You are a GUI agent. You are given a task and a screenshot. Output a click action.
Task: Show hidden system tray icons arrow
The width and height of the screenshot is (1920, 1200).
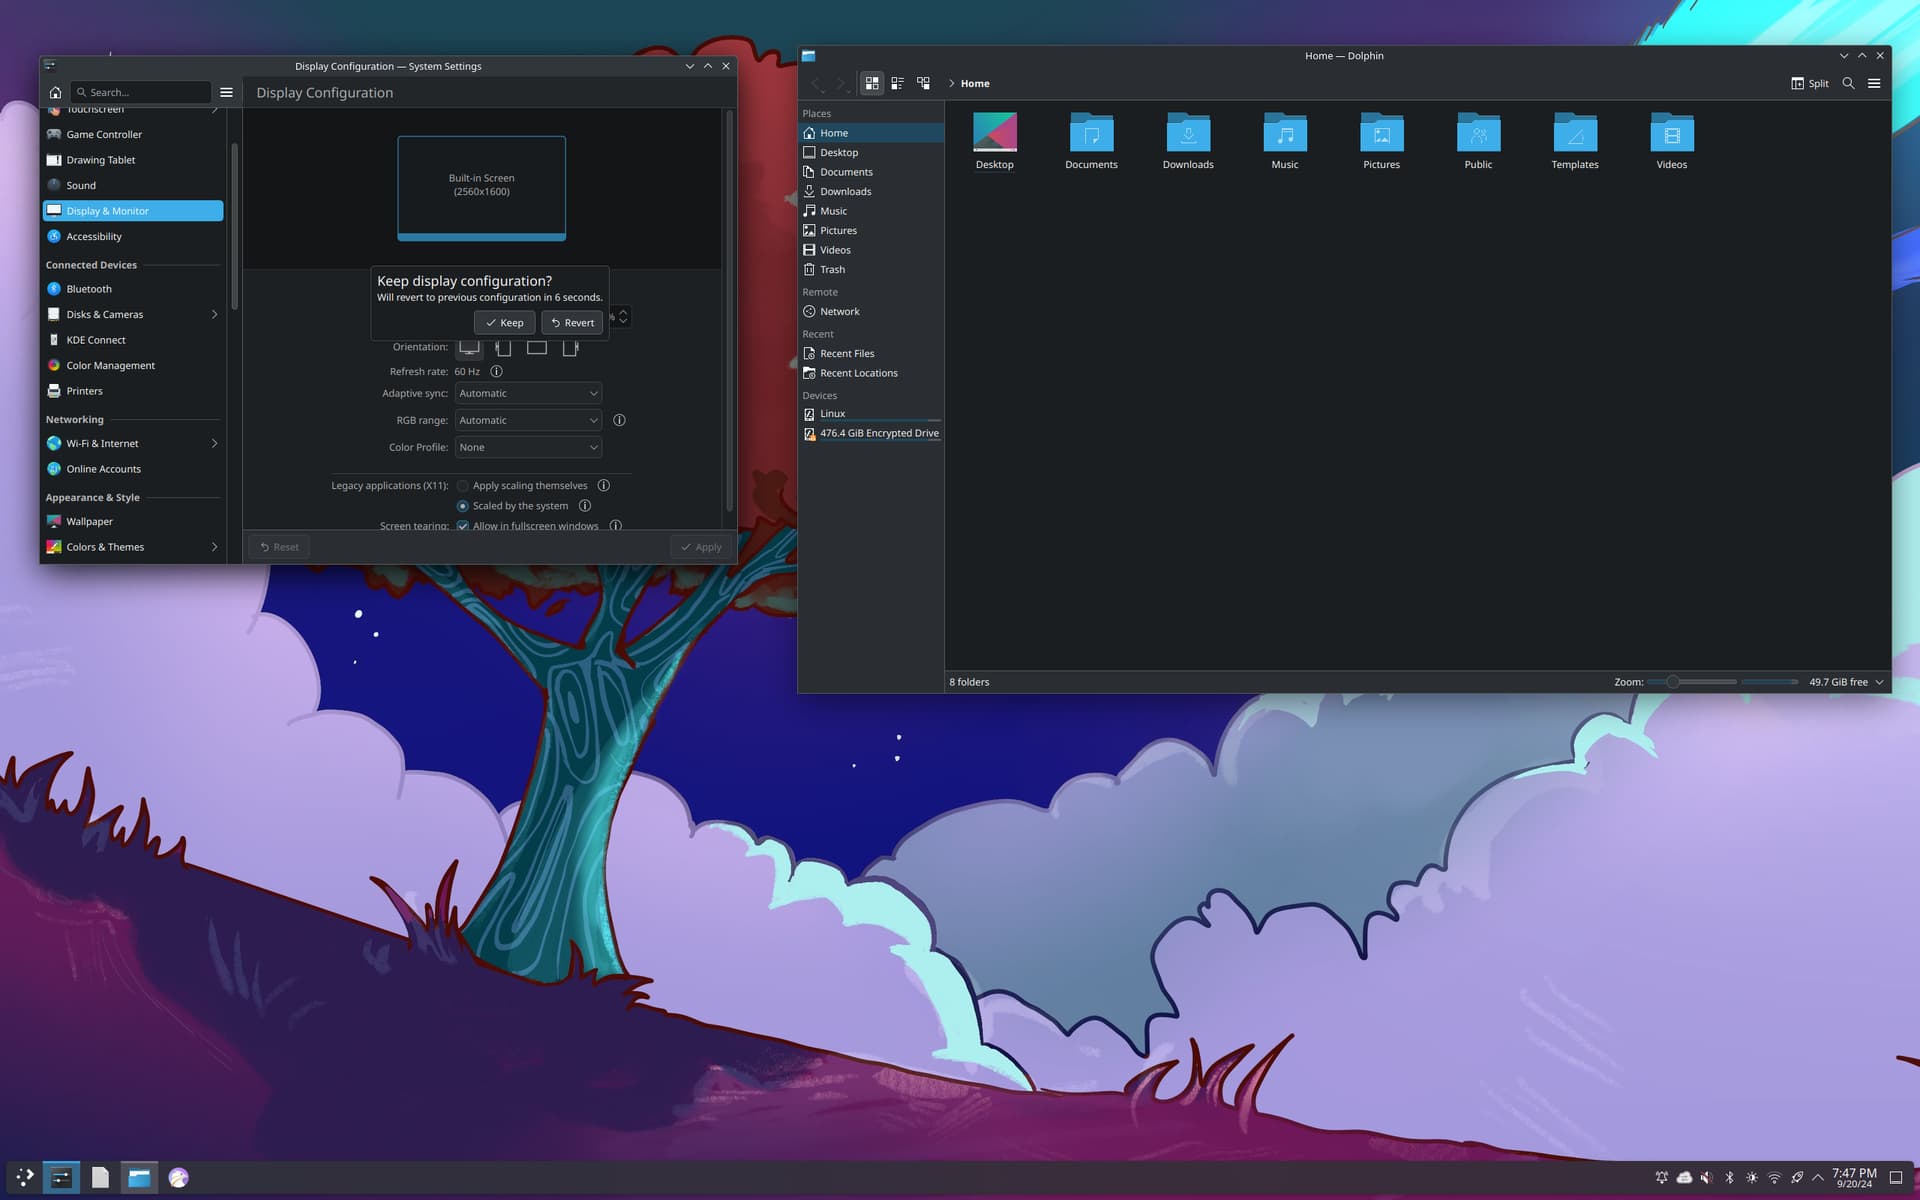tap(1818, 1177)
